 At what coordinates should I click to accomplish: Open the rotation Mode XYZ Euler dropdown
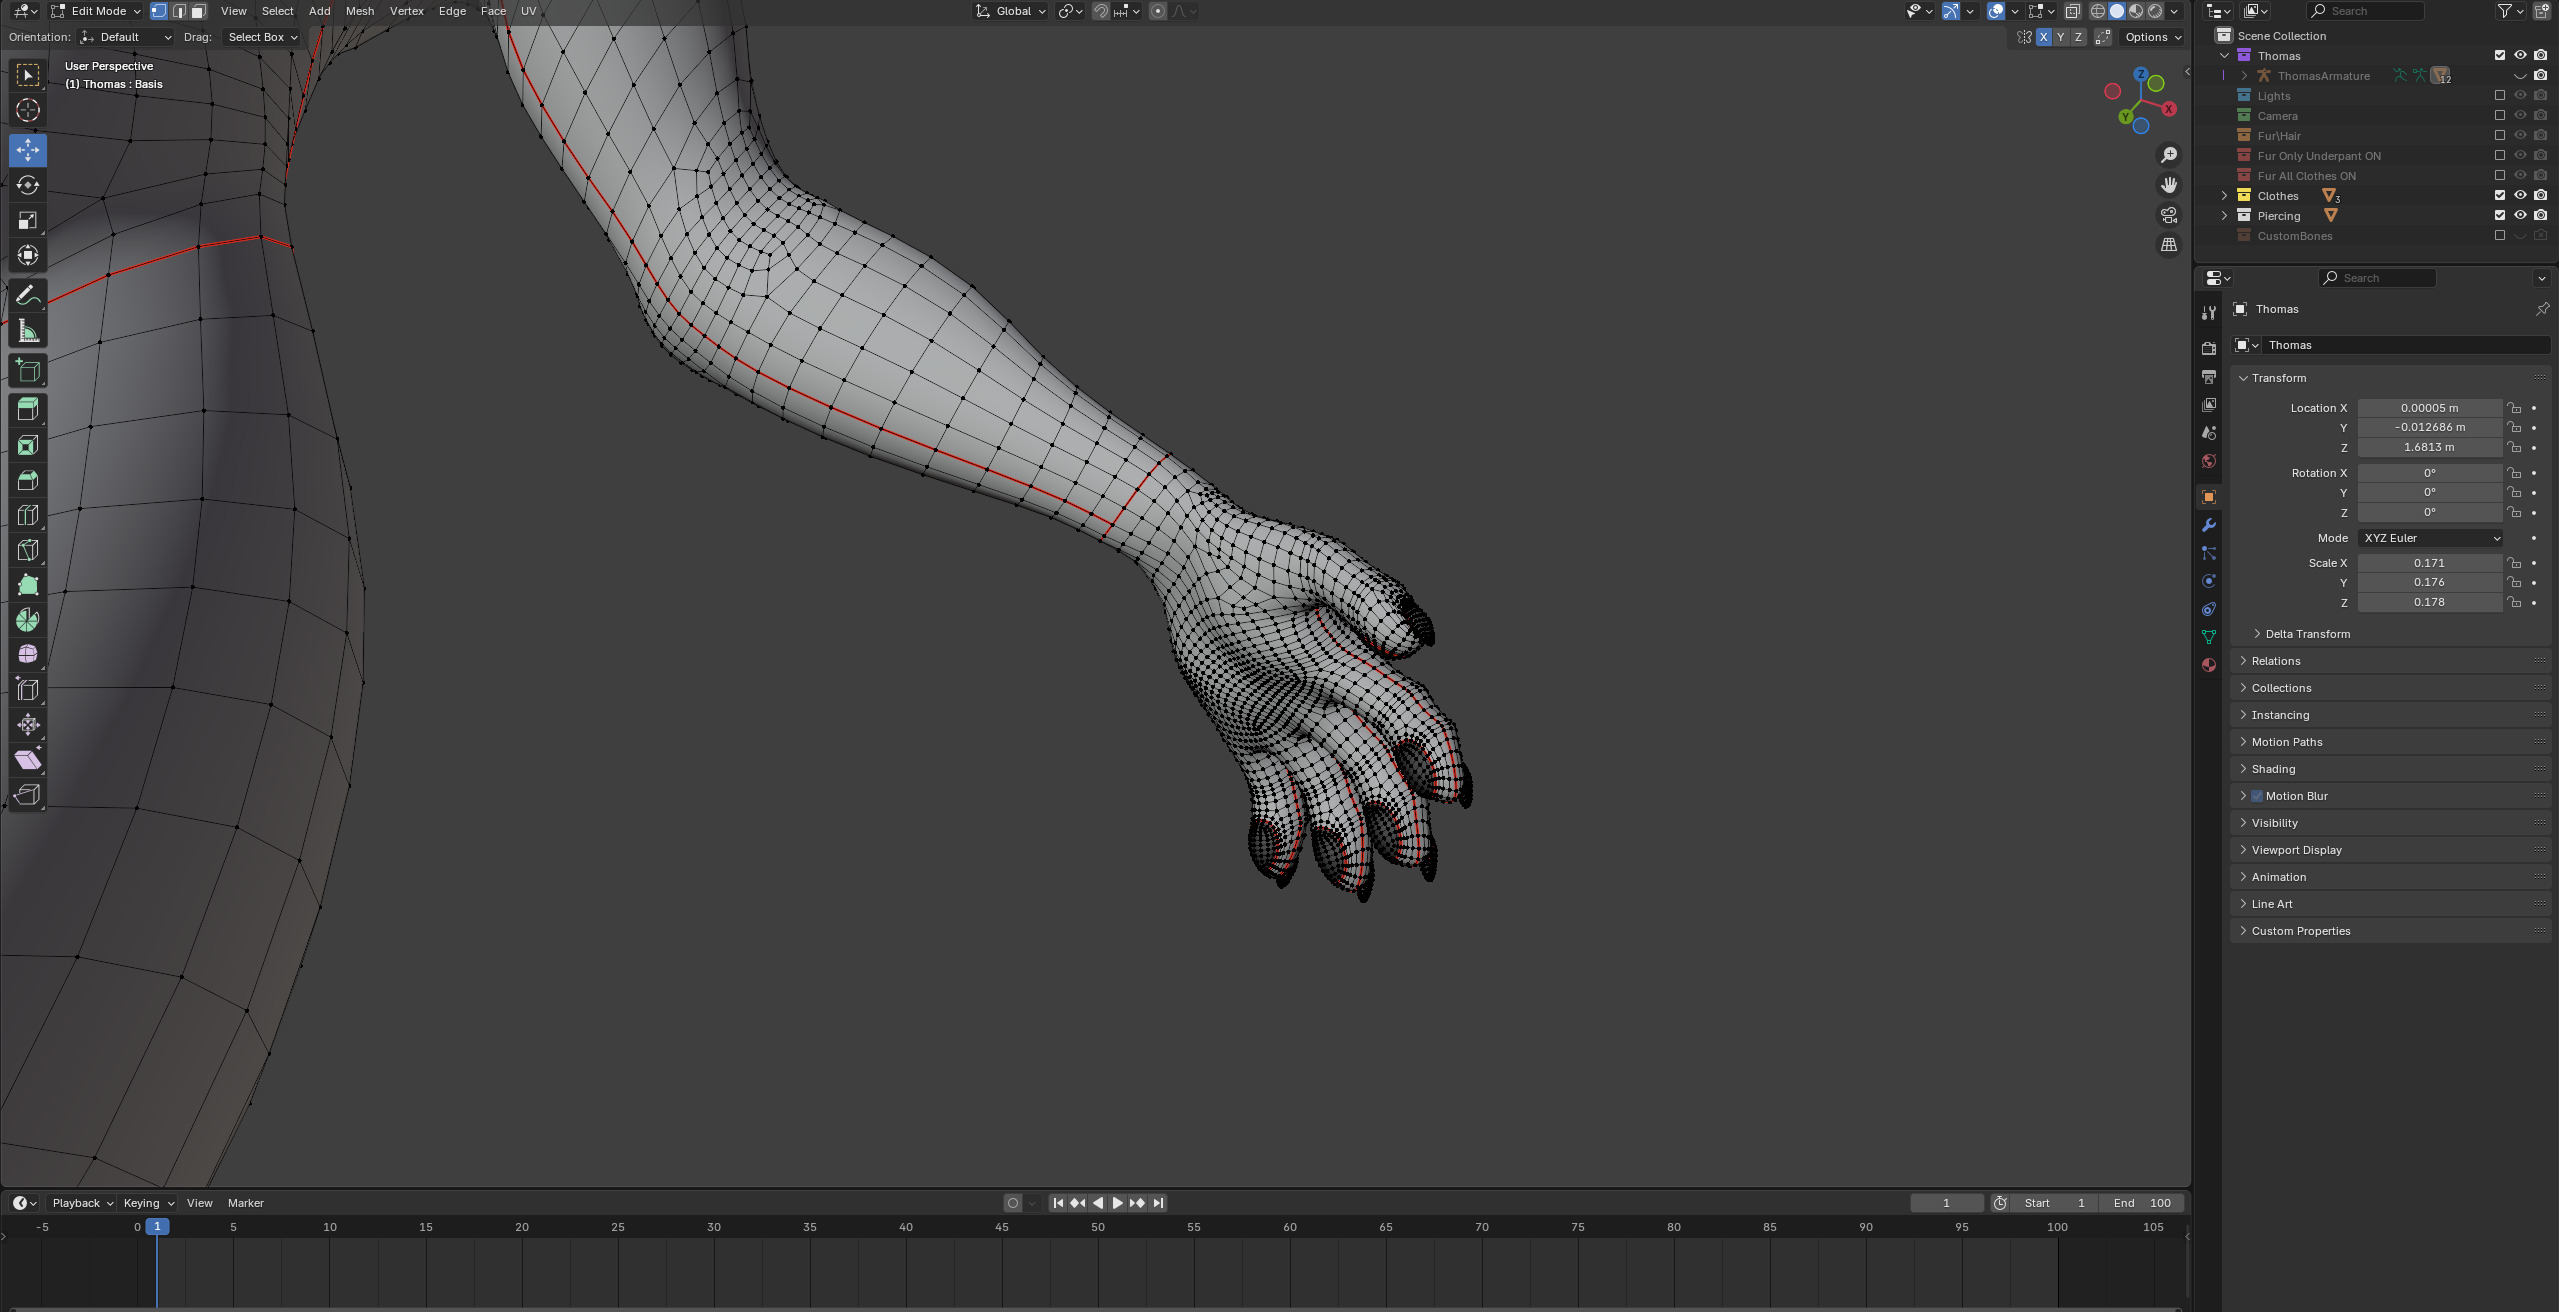[2430, 538]
